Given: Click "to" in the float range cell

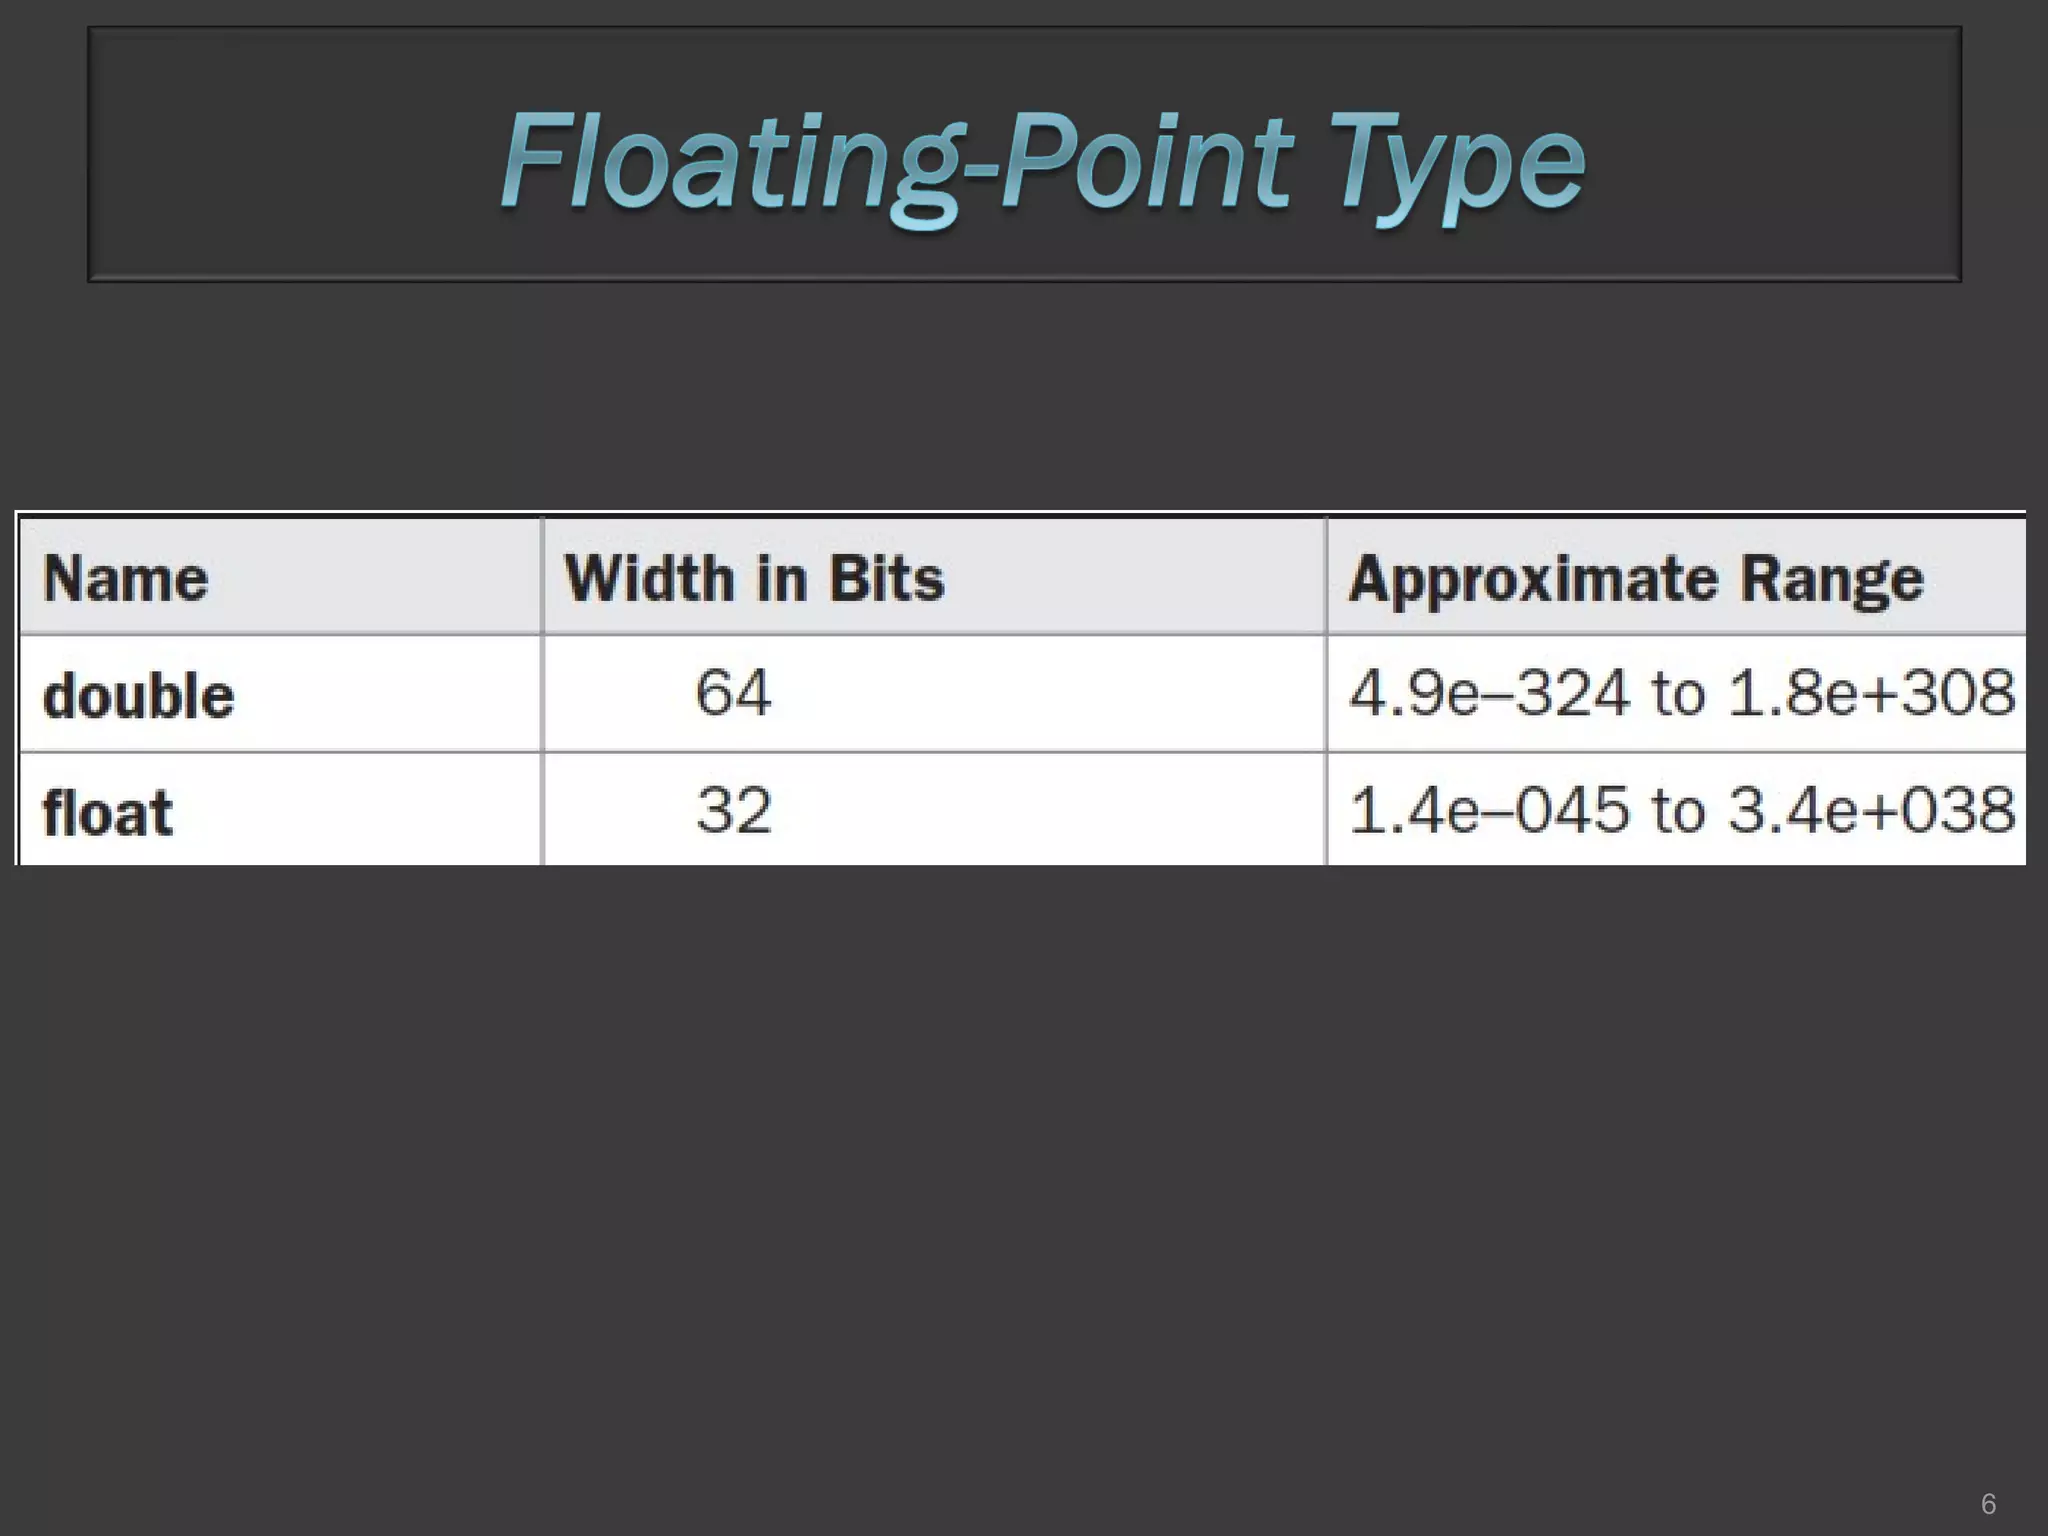Looking at the screenshot, I should 1678,809.
